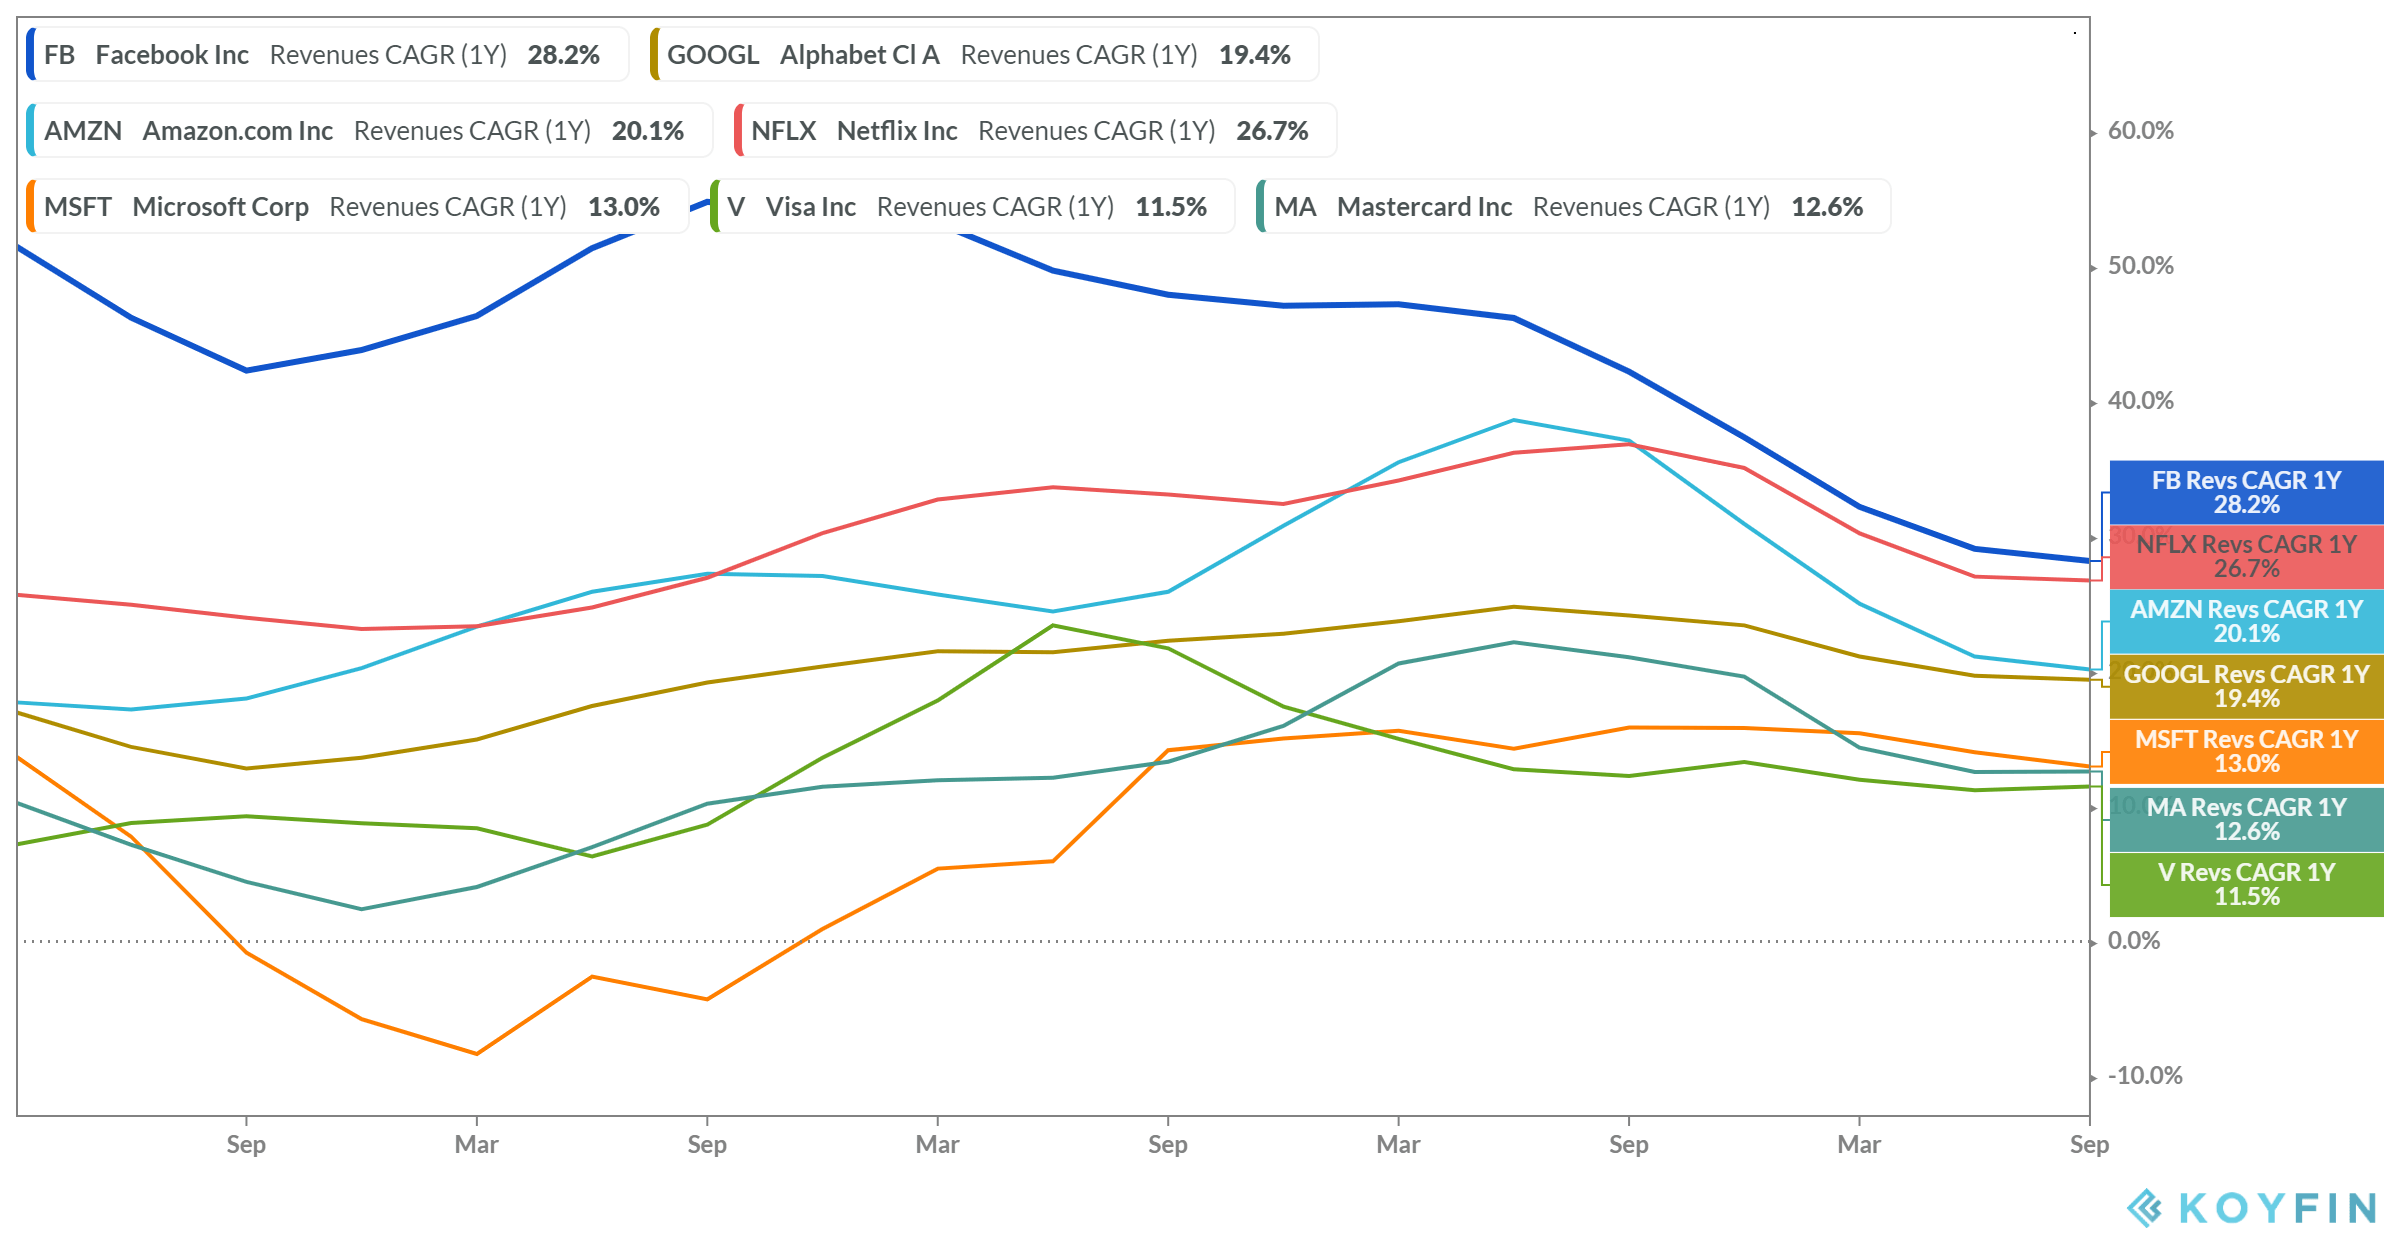The width and height of the screenshot is (2400, 1240).
Task: Click the FB Facebook Inc legend box
Action: (x=327, y=55)
